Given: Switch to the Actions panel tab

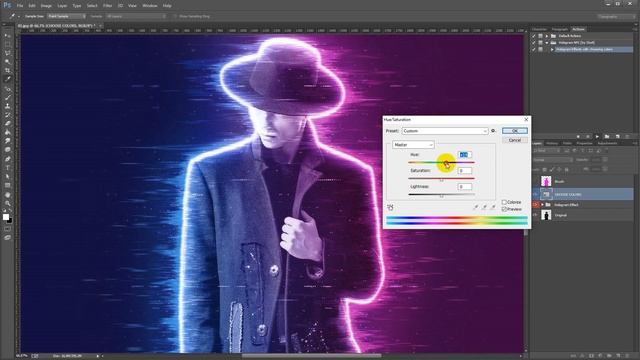Looking at the screenshot, I should (578, 29).
